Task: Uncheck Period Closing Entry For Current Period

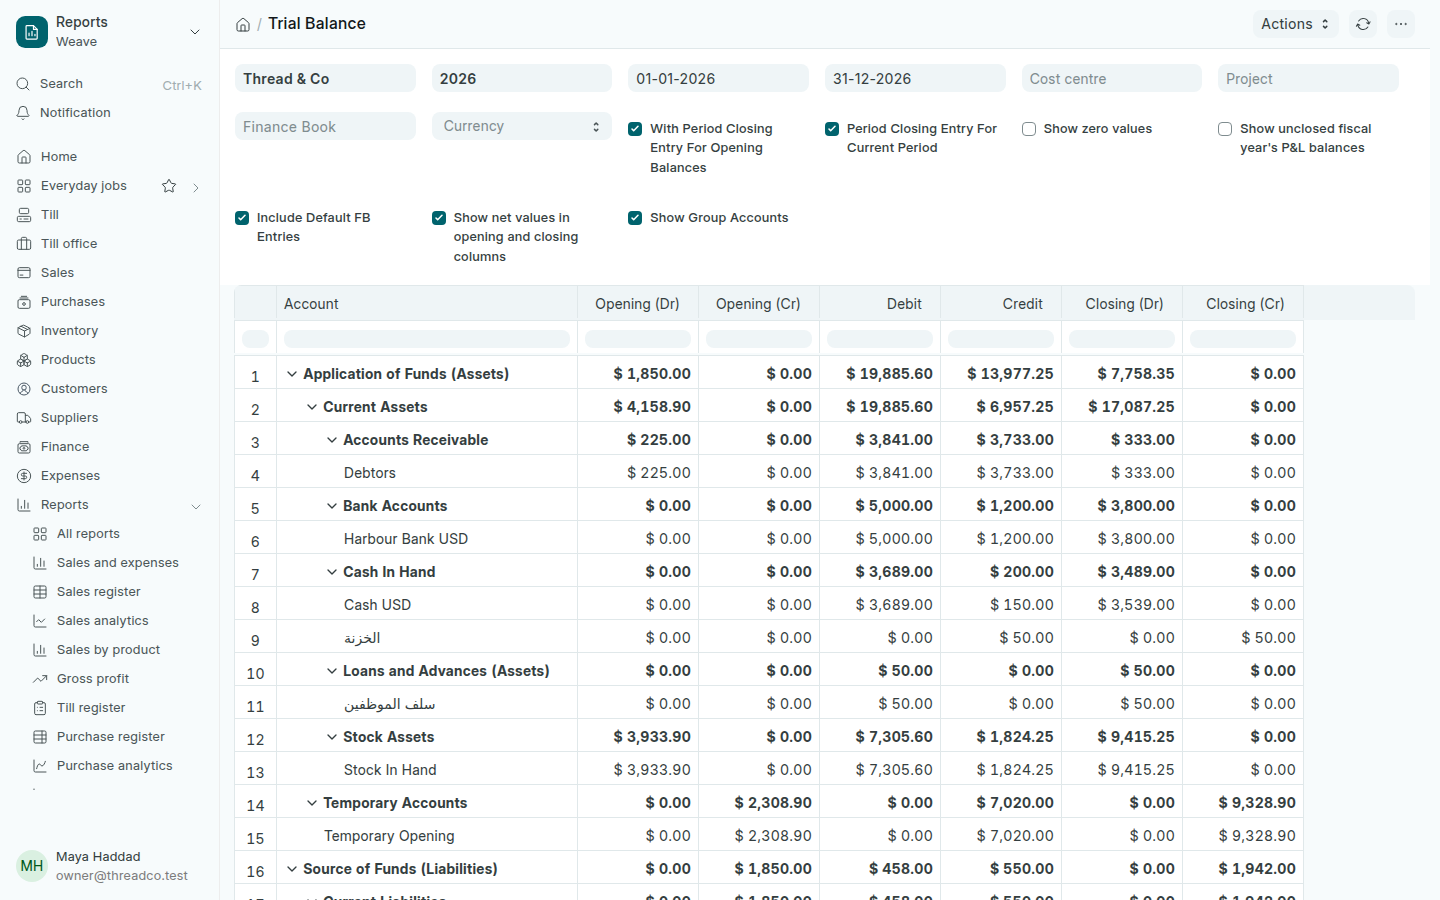Action: click(x=832, y=129)
